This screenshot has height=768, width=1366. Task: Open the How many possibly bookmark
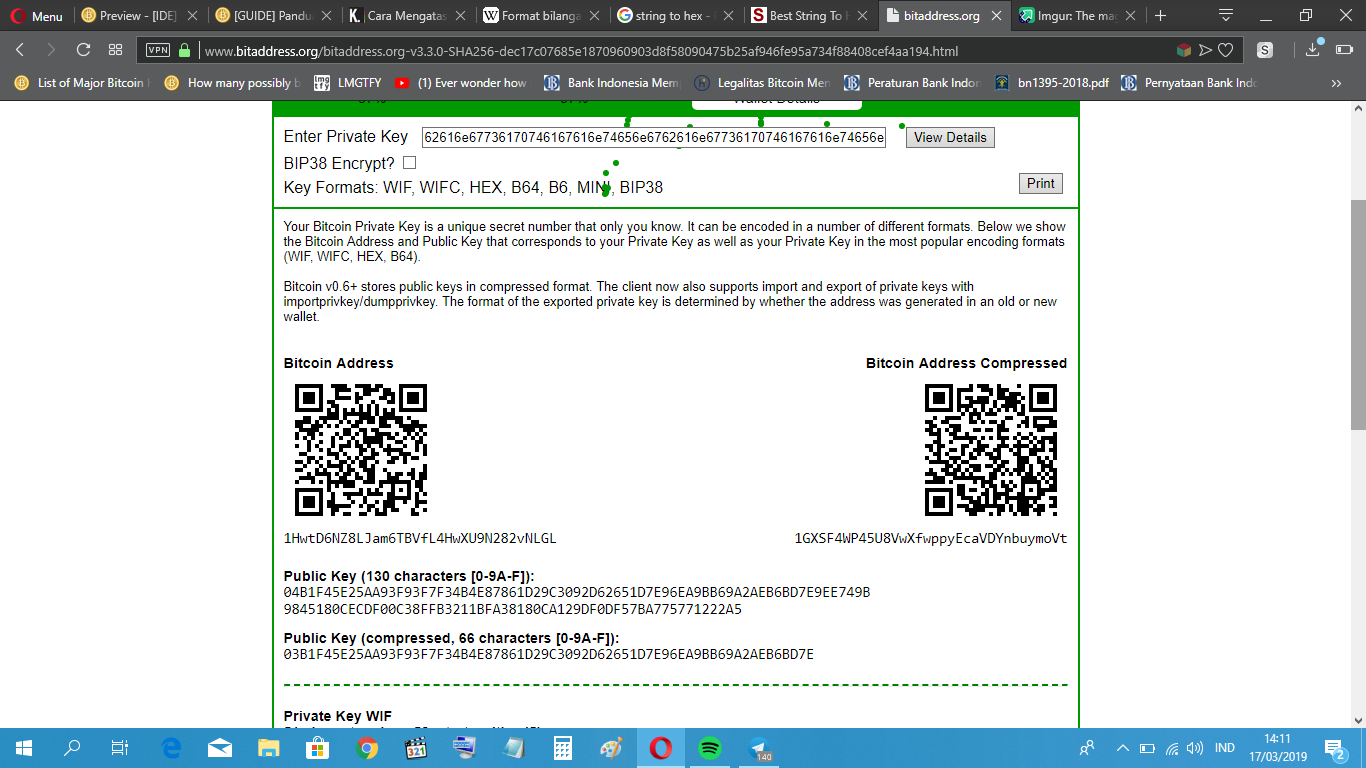tap(233, 83)
